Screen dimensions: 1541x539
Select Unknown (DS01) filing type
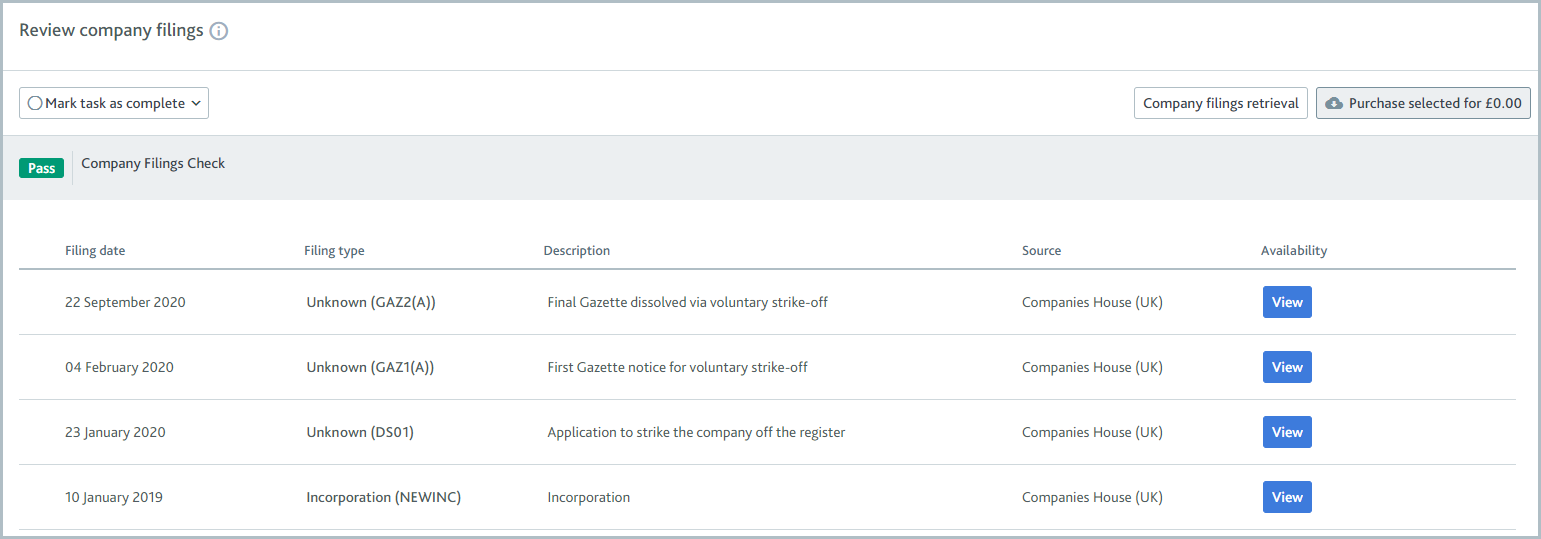360,432
